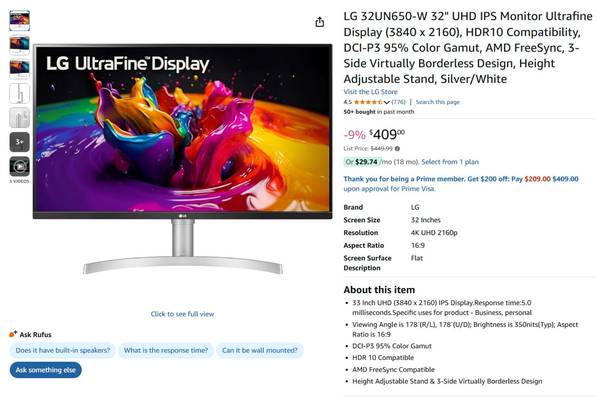Select the first monitor front-view thumbnail
The image size is (600, 400).
20,20
